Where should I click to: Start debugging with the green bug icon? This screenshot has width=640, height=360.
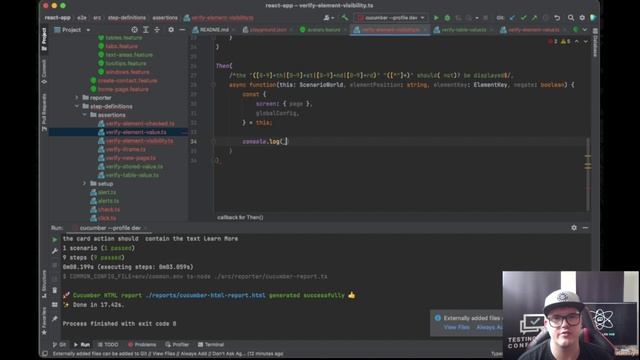point(447,18)
